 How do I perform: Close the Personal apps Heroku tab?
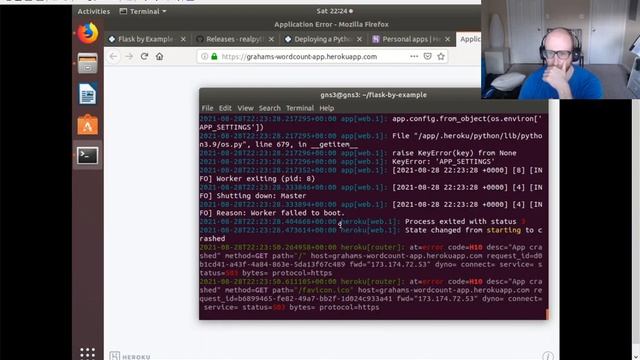point(447,39)
